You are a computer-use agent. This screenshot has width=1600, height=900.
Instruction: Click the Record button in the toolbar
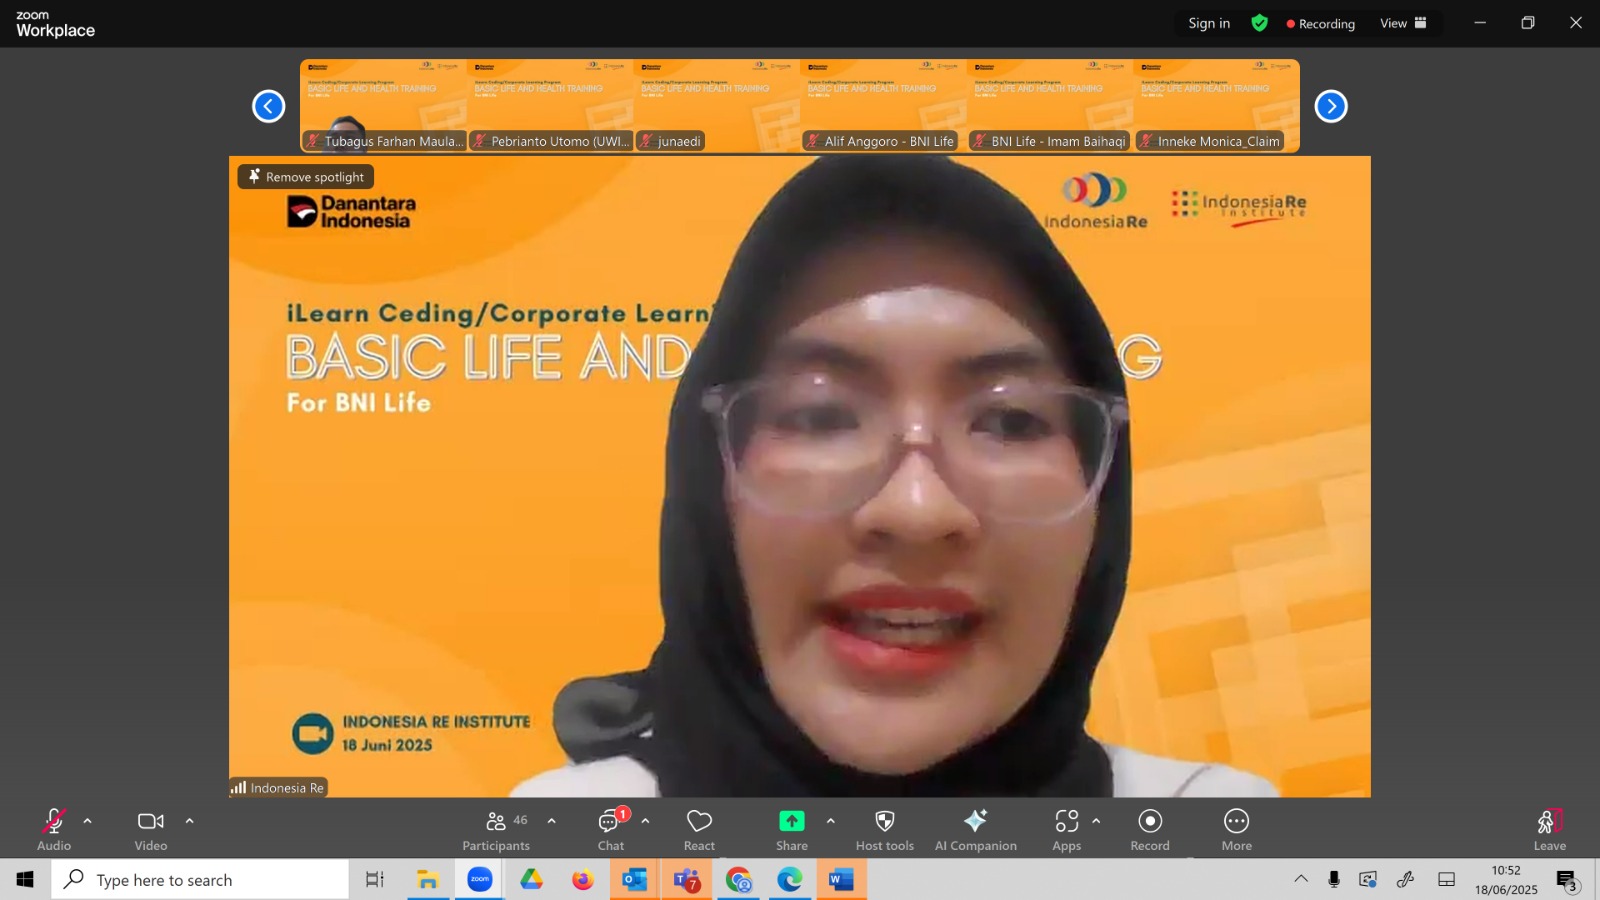[x=1150, y=830]
